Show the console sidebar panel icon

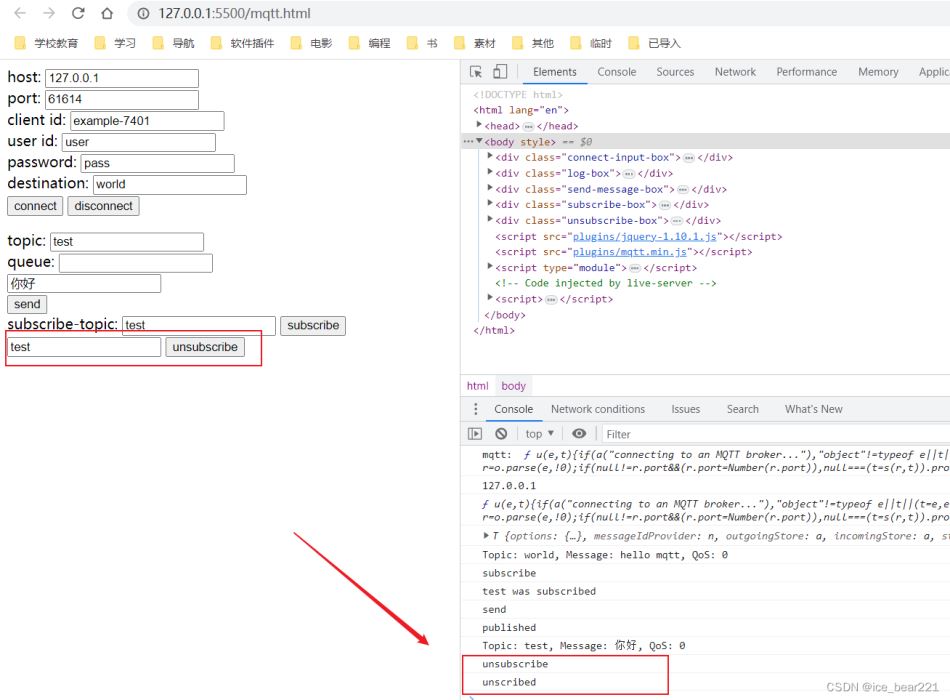point(475,434)
